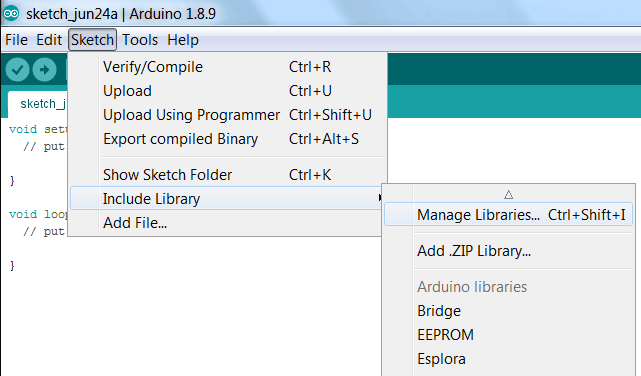Include the Bridge library
This screenshot has width=641, height=376.
point(508,311)
